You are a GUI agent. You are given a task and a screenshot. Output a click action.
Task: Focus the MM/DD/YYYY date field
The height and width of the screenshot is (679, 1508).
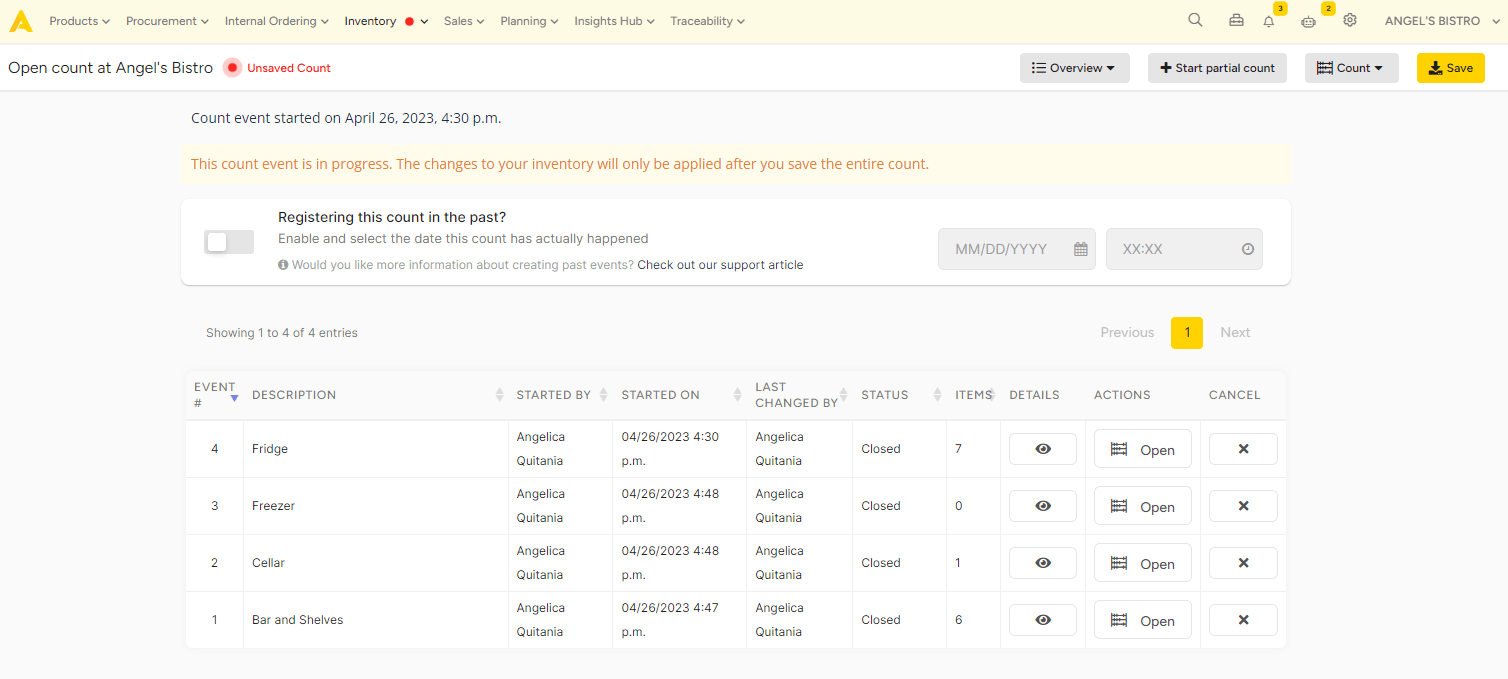coord(1017,249)
